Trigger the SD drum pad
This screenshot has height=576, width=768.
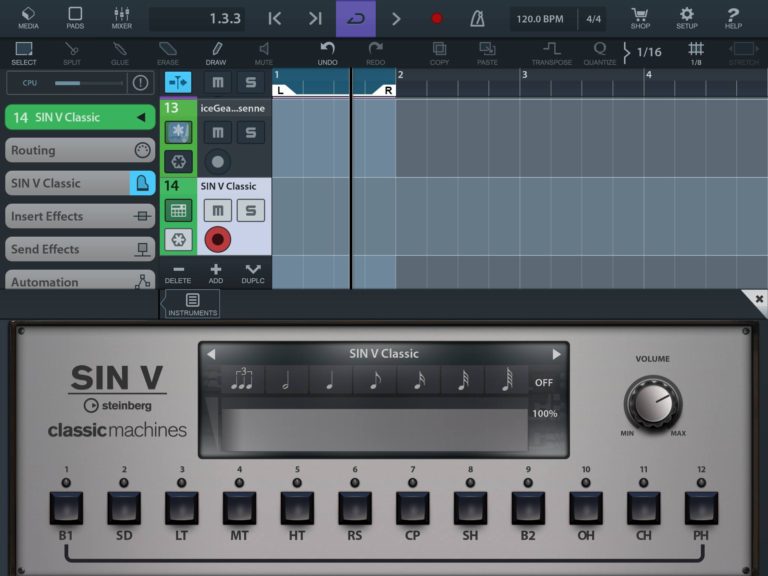tap(124, 508)
